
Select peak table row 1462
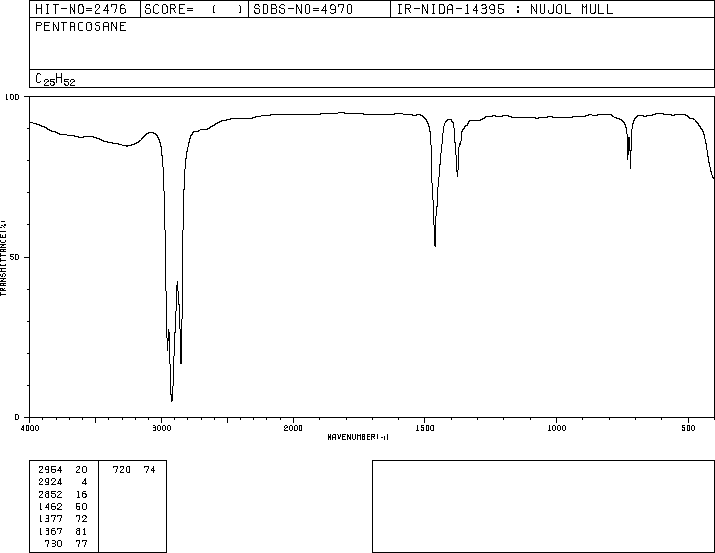tap(63, 506)
